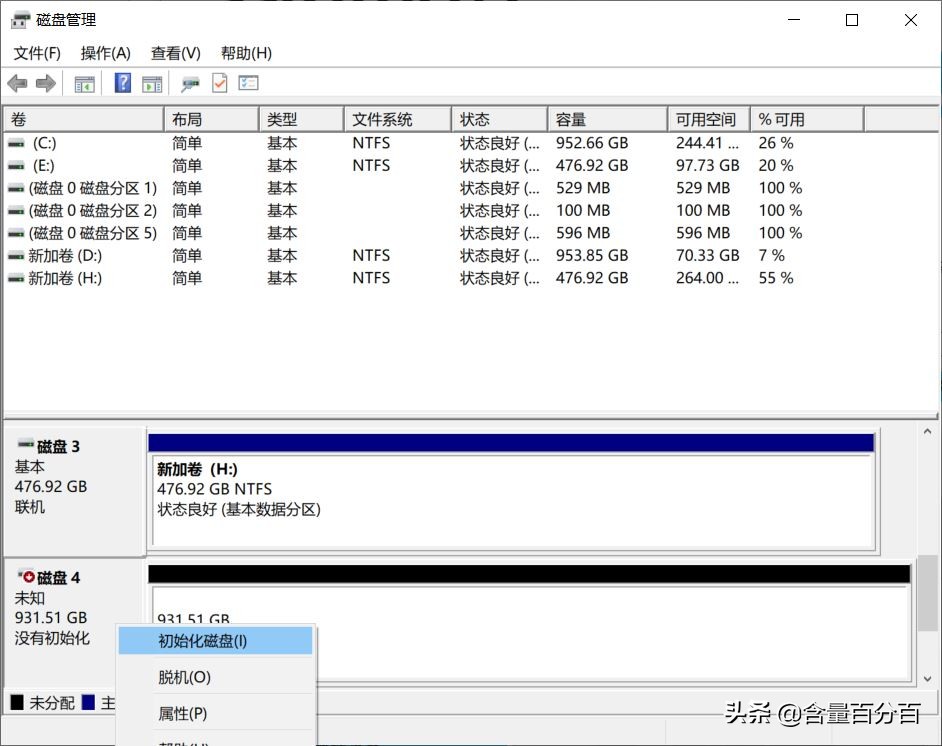Click the blue Help icon in toolbar
This screenshot has width=942, height=746.
click(x=122, y=83)
